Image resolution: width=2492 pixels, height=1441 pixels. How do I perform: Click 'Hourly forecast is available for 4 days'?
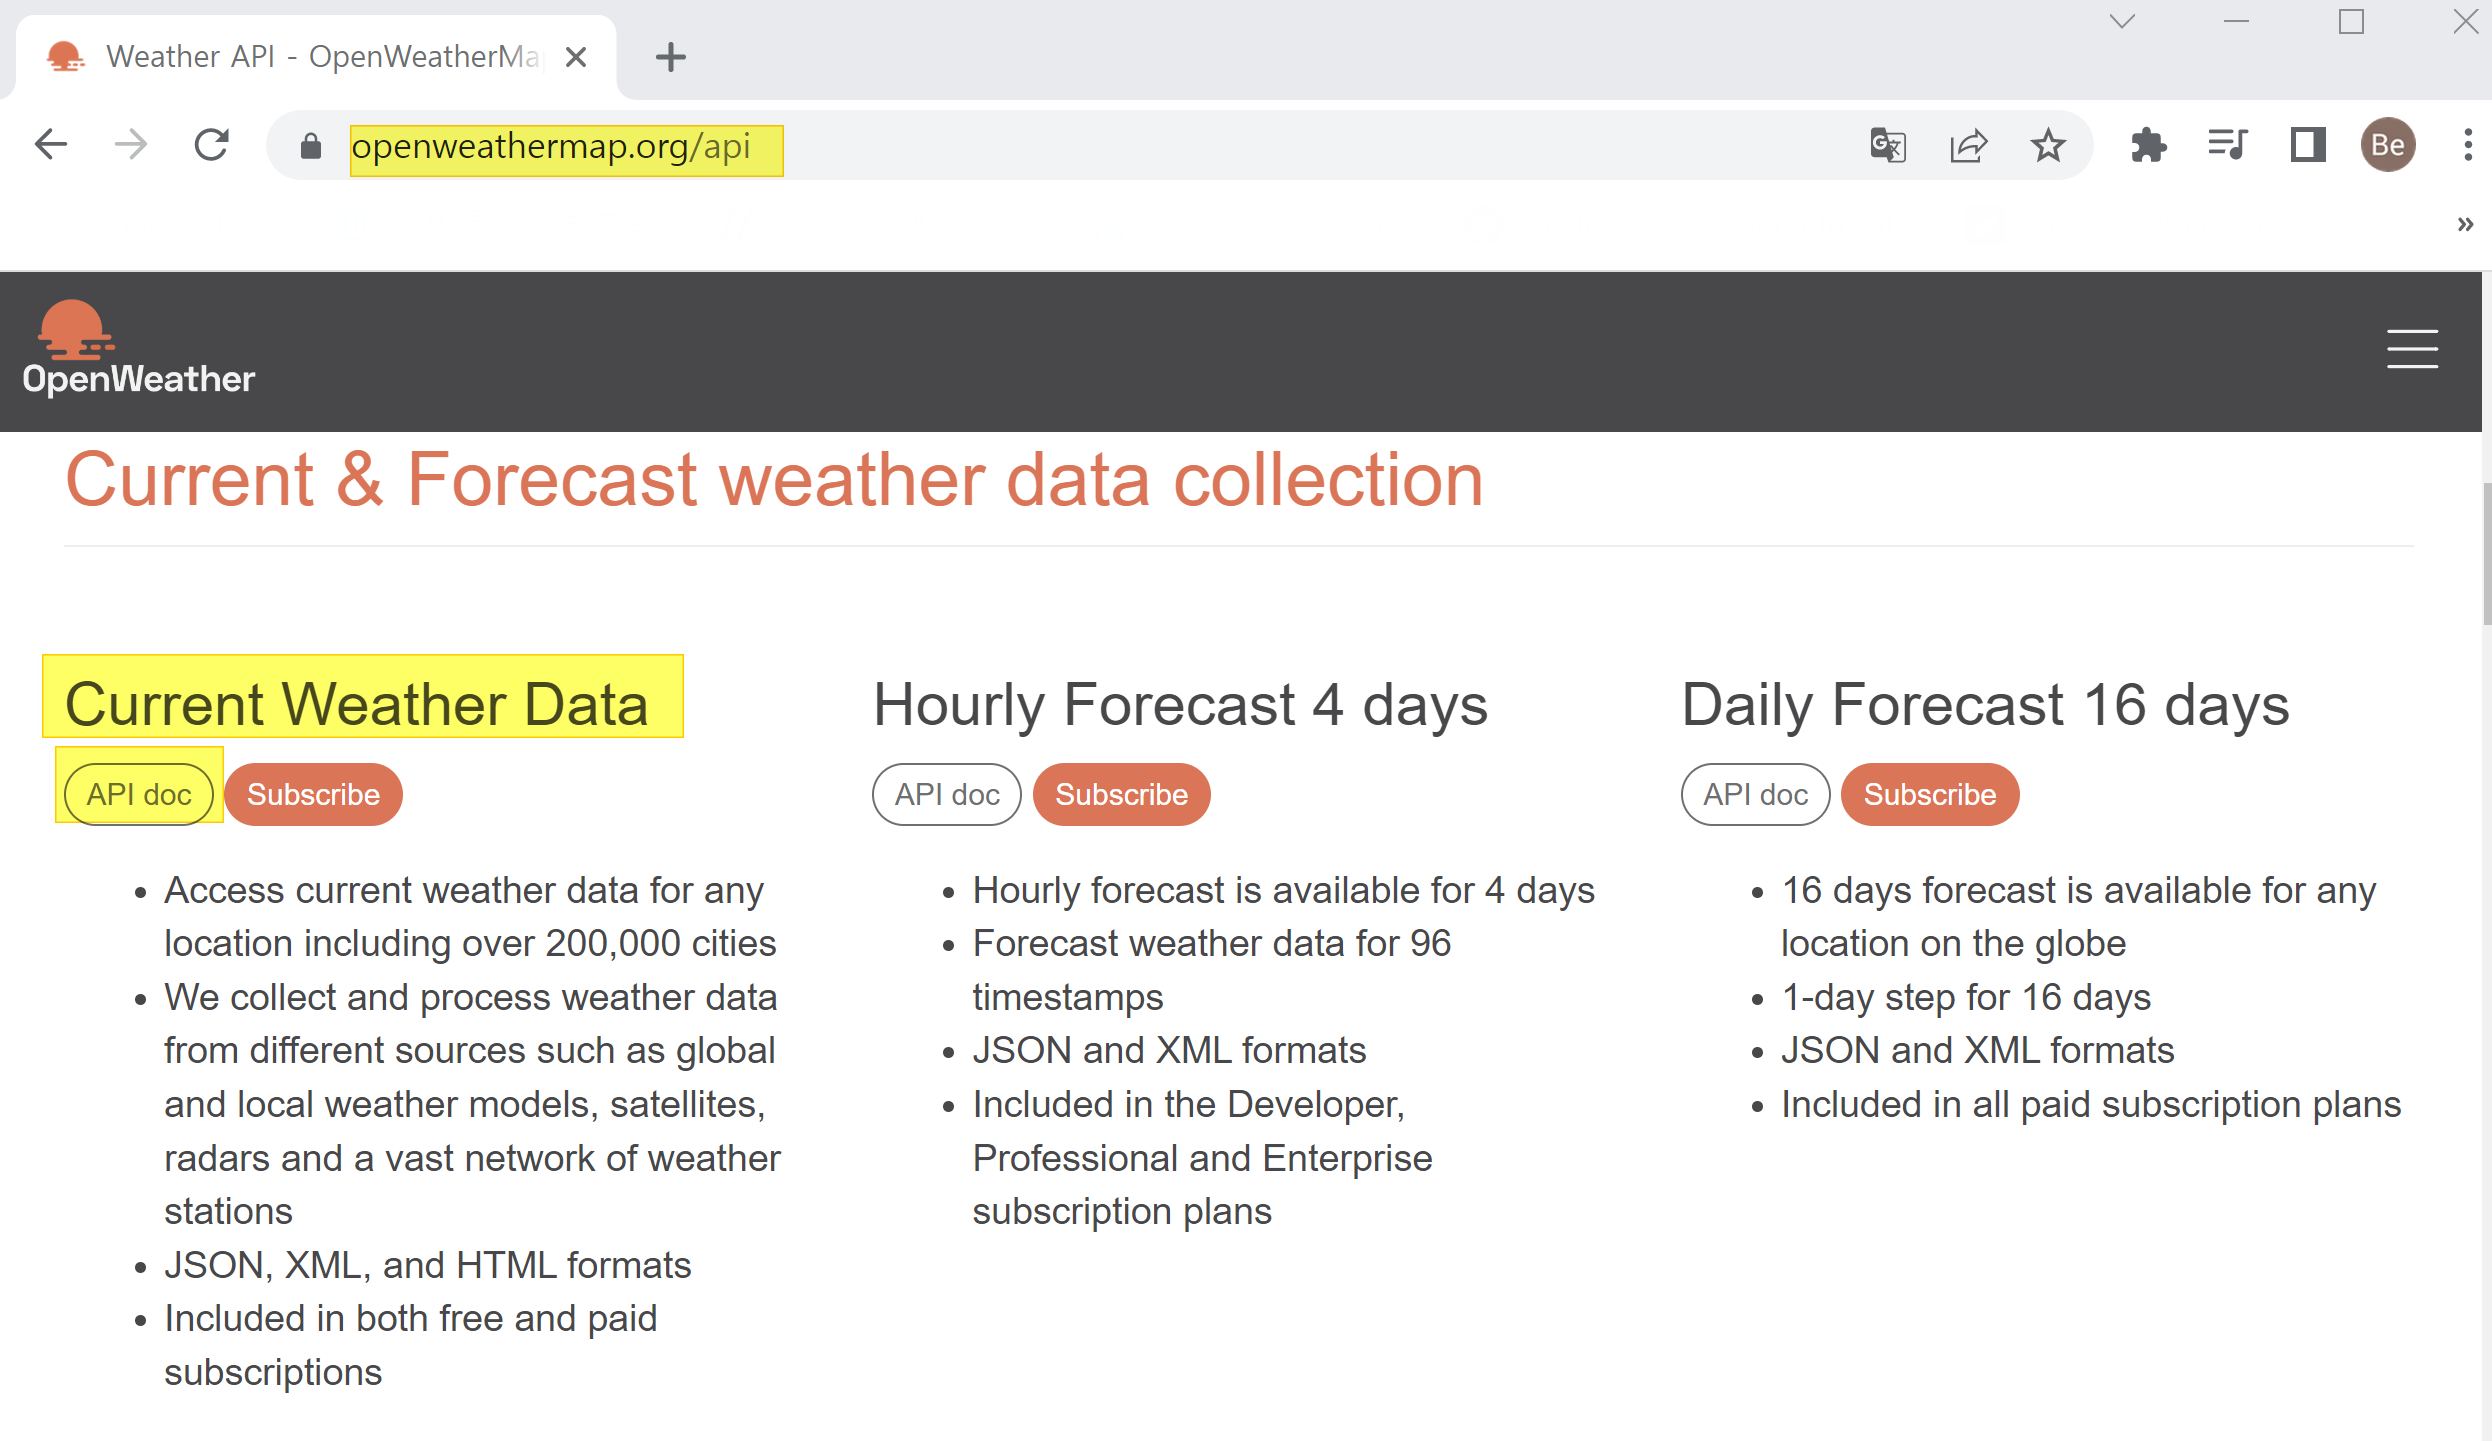click(1284, 890)
